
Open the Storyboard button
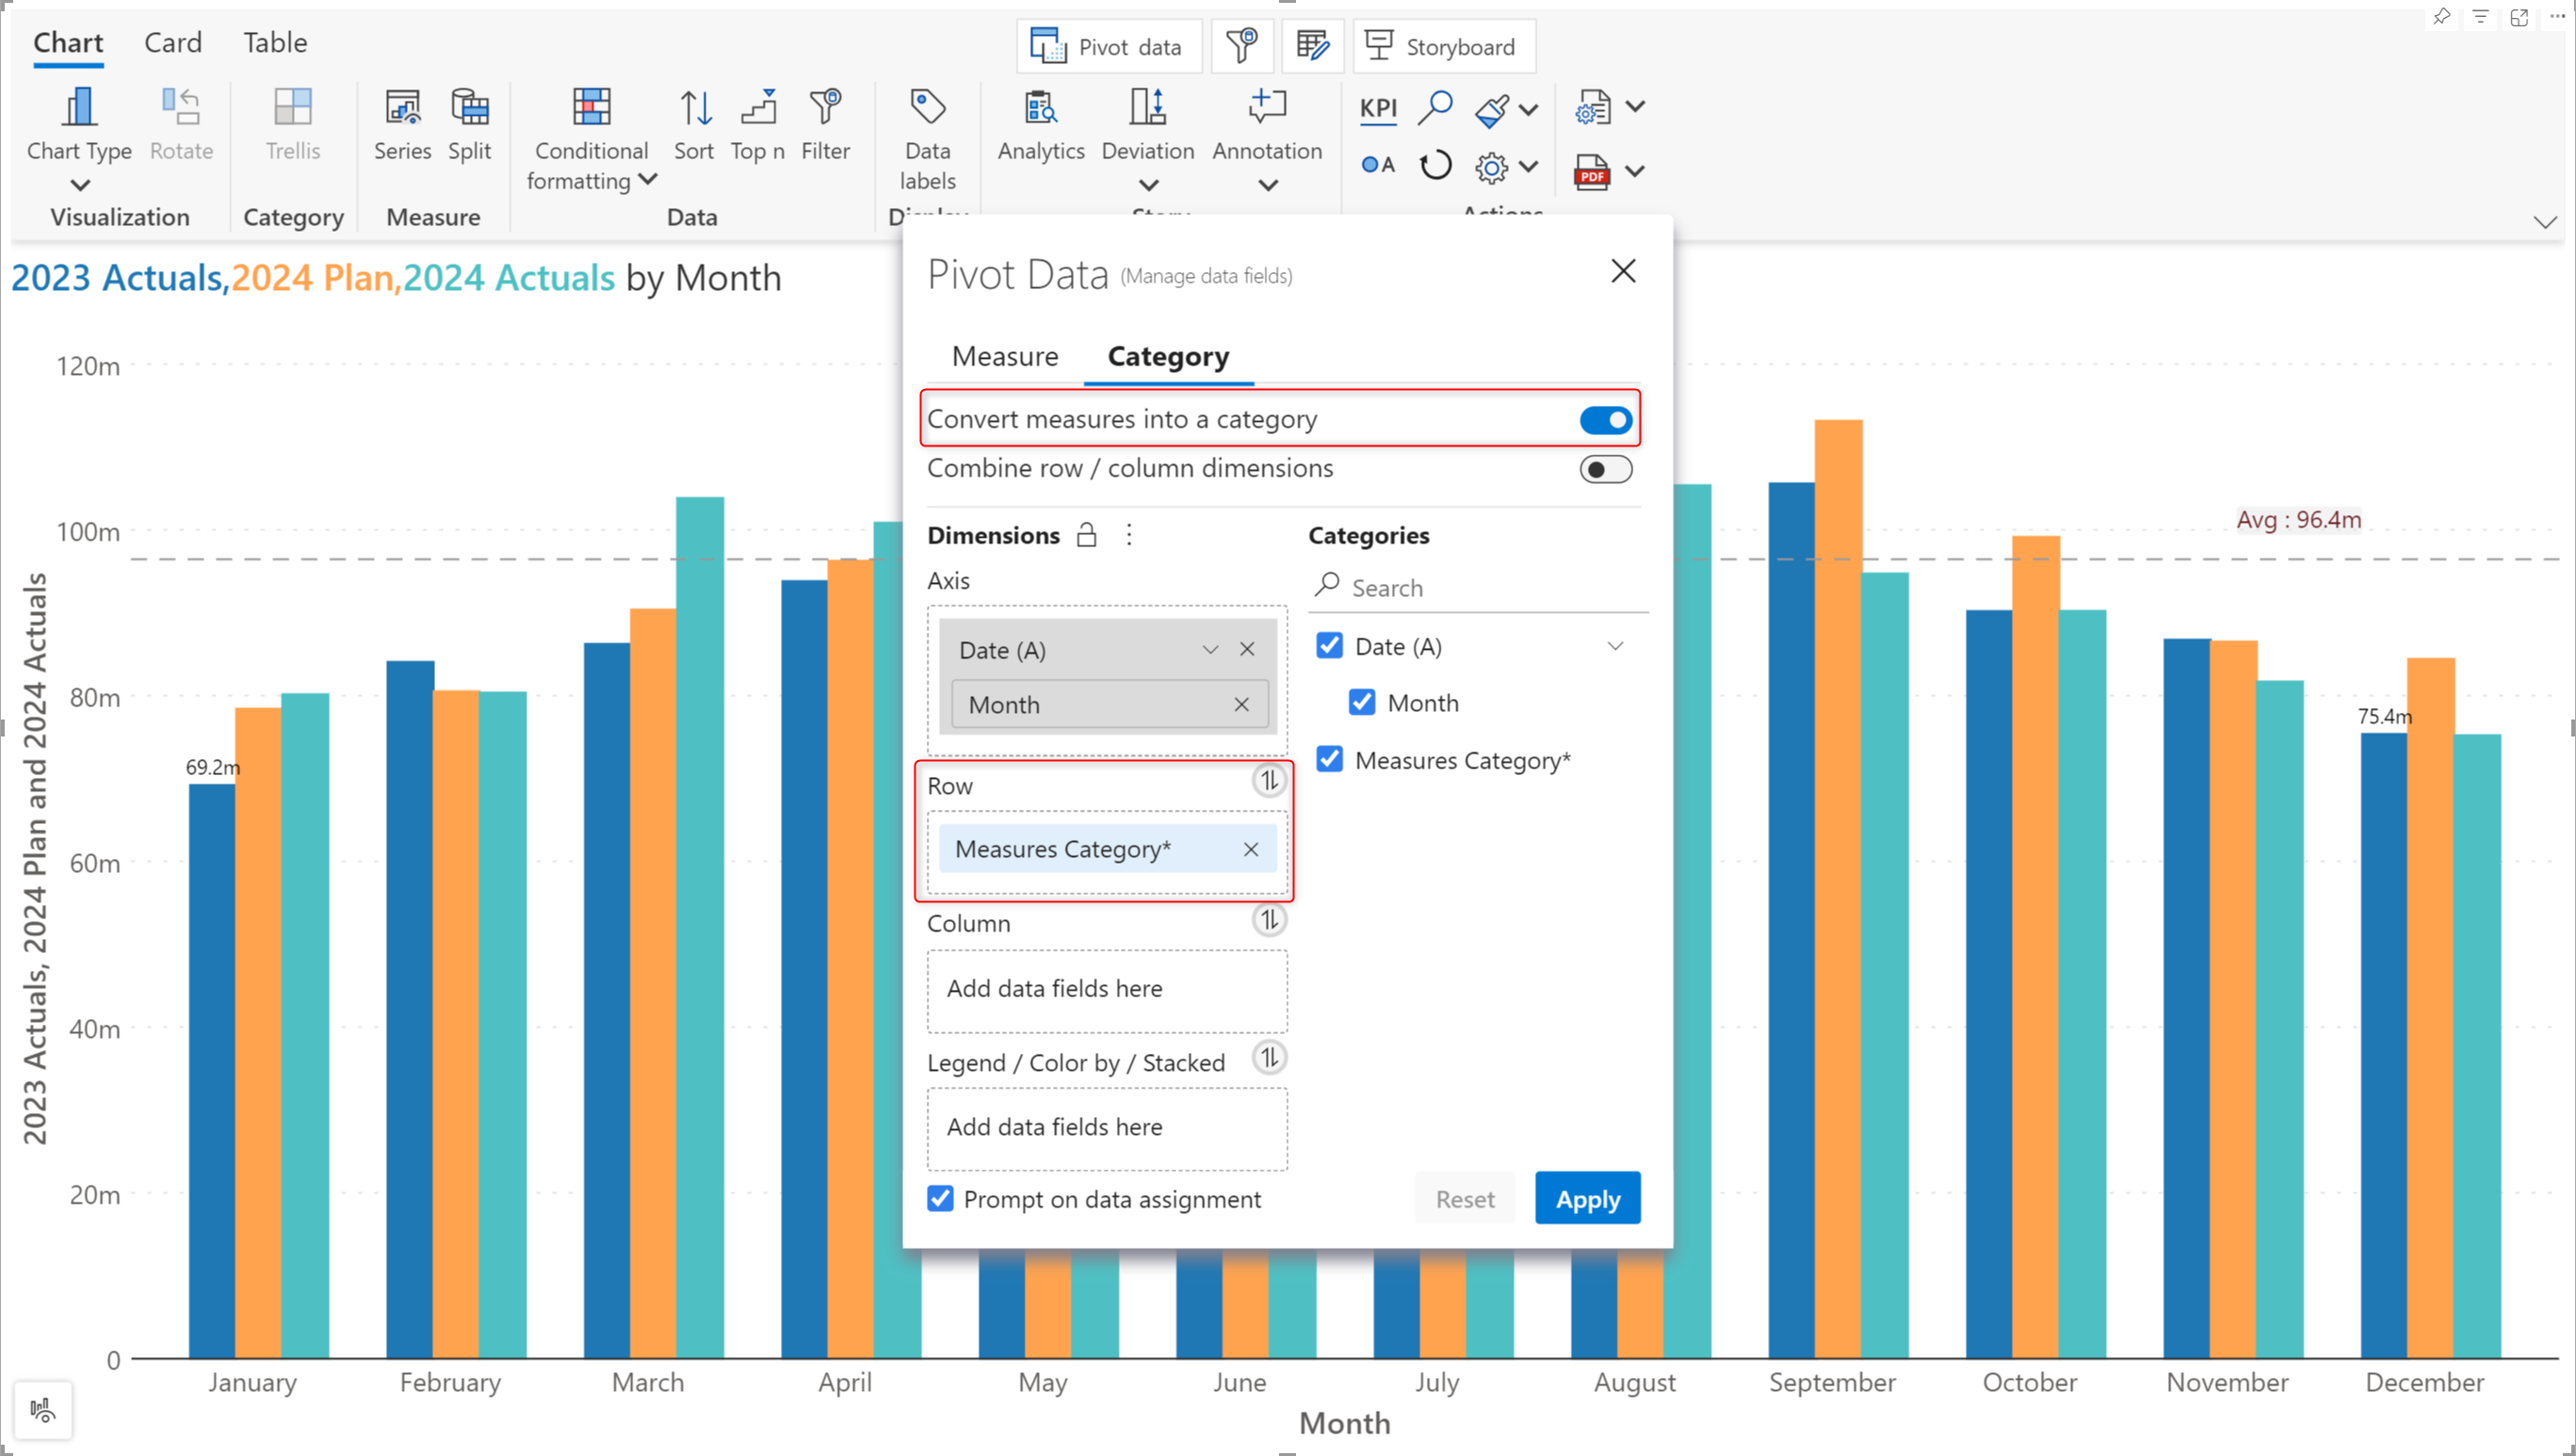[x=1444, y=46]
